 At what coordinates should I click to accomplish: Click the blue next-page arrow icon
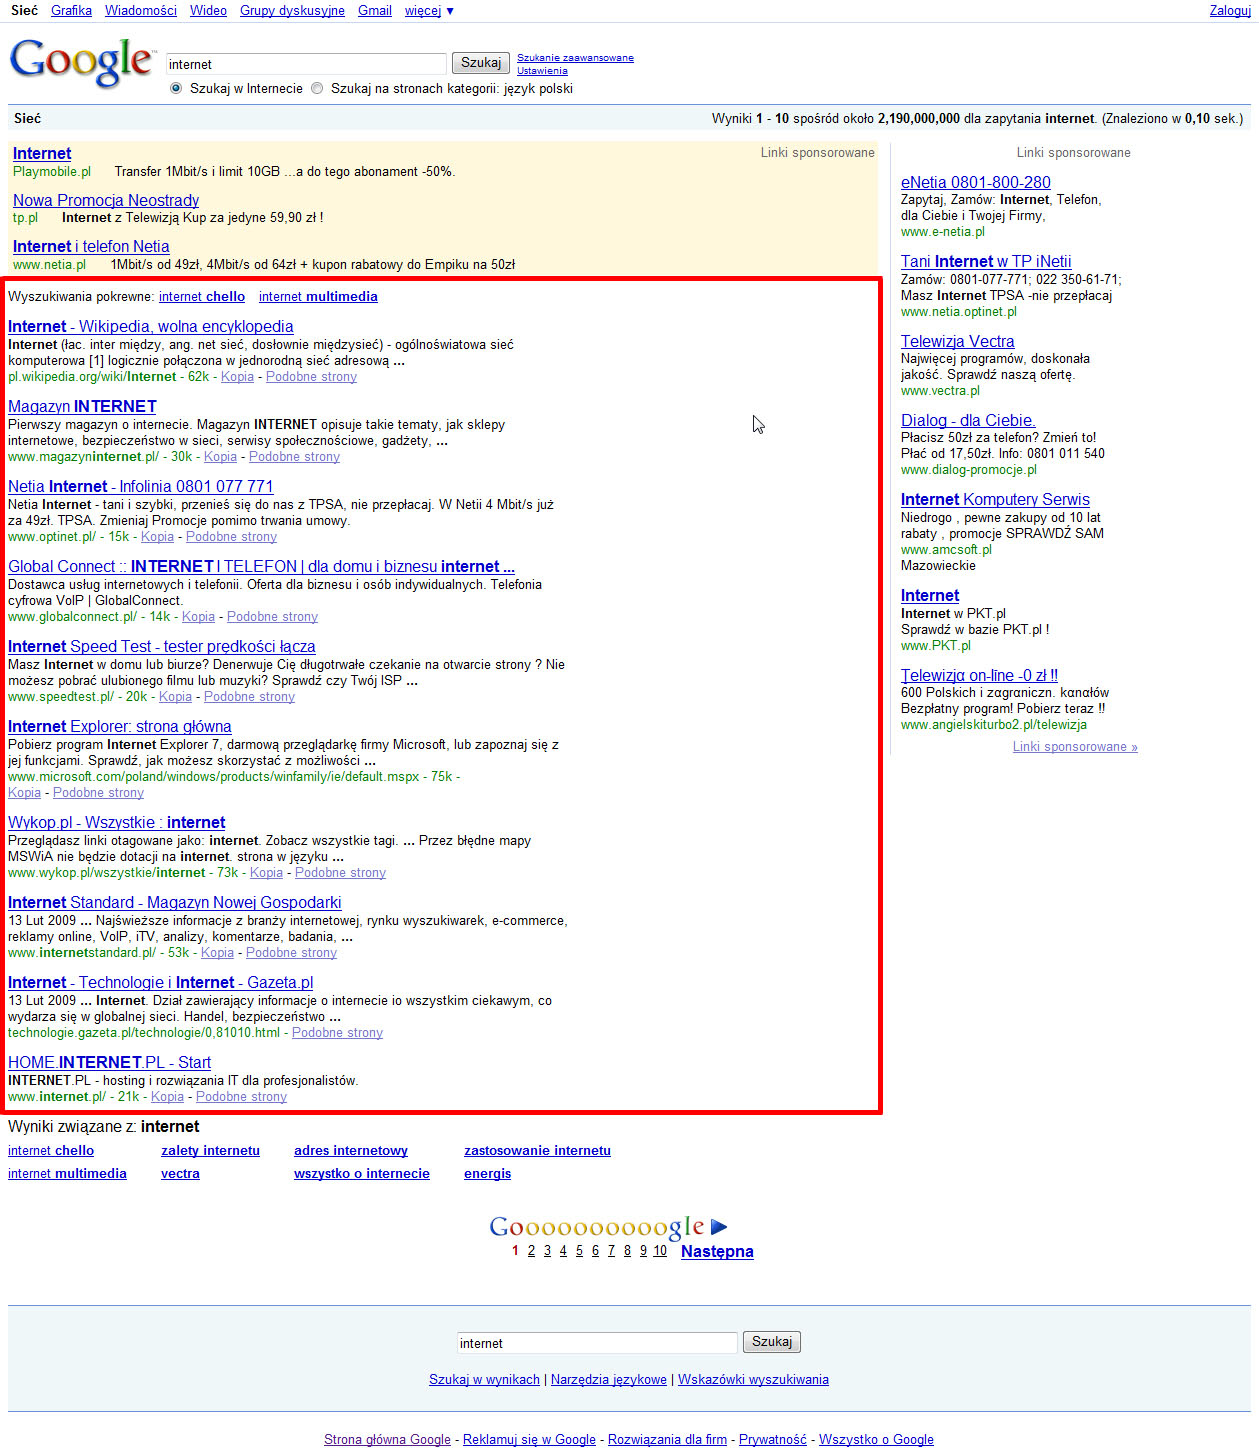719,1227
